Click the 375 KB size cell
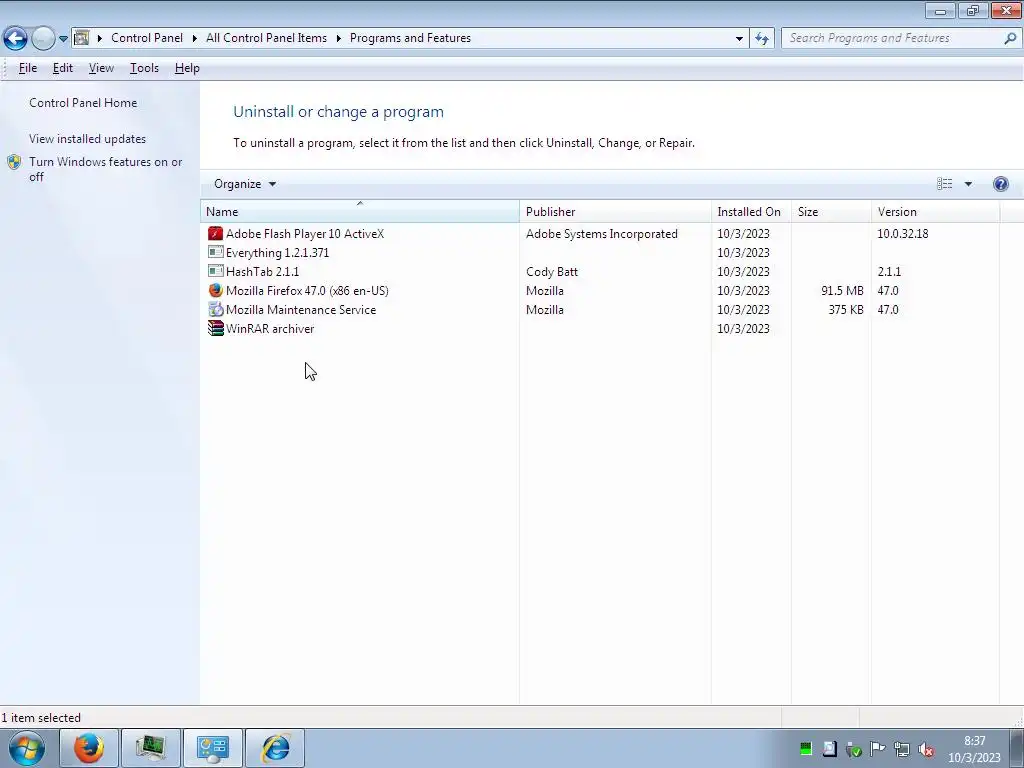 [x=846, y=310]
